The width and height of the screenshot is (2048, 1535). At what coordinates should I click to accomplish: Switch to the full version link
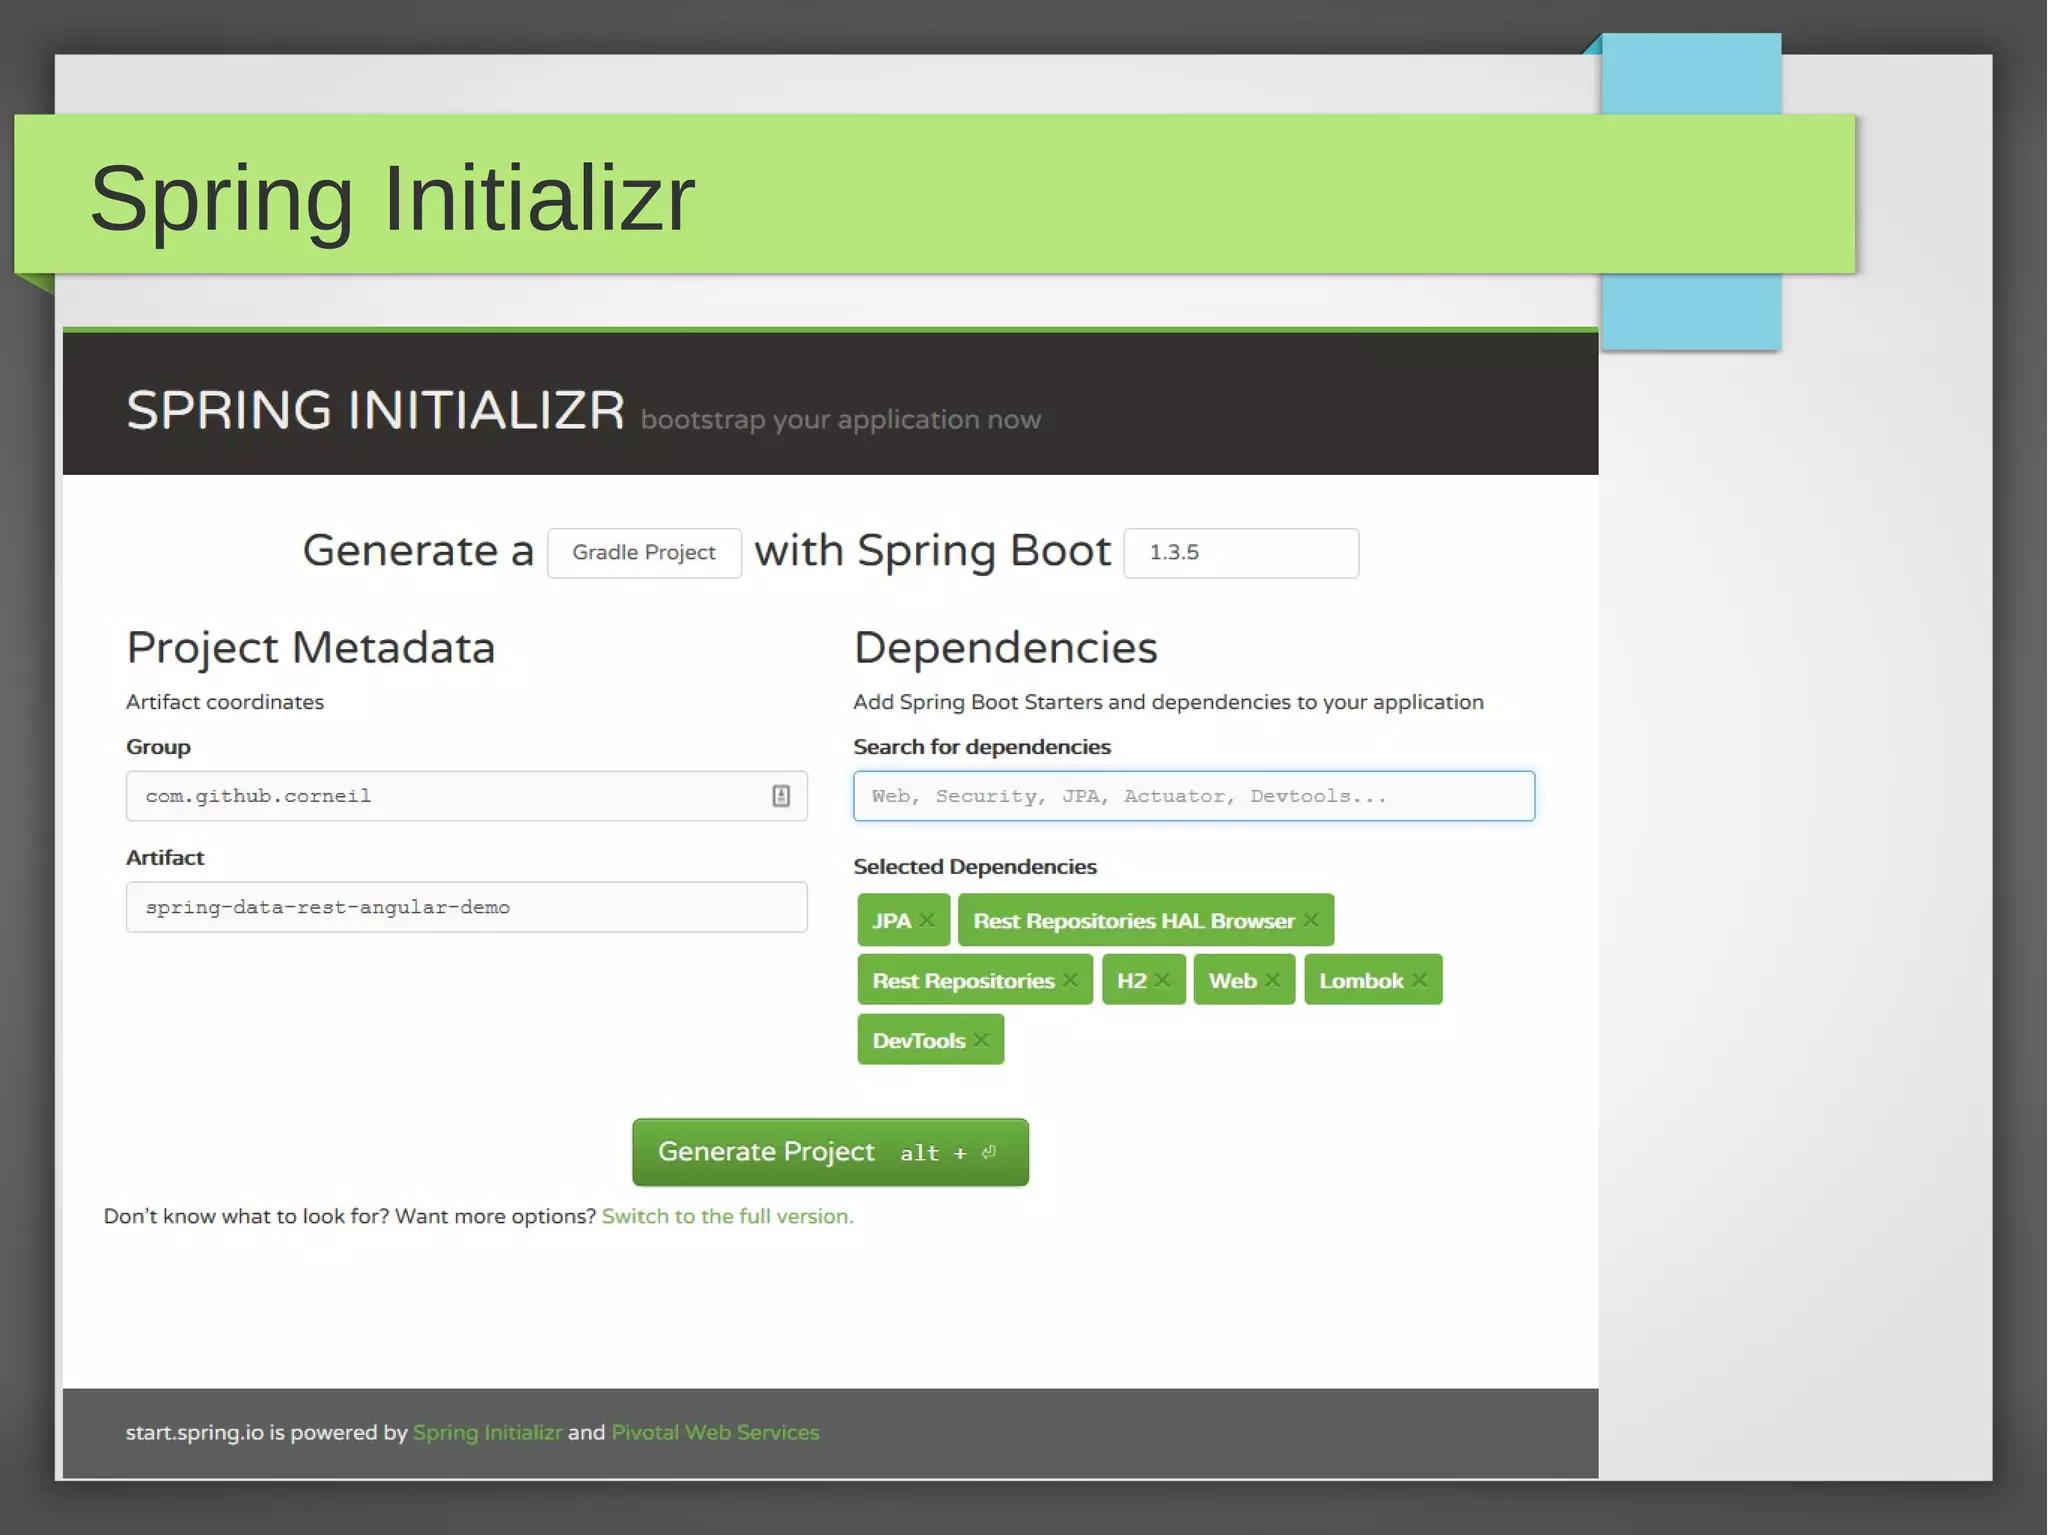[x=727, y=1216]
